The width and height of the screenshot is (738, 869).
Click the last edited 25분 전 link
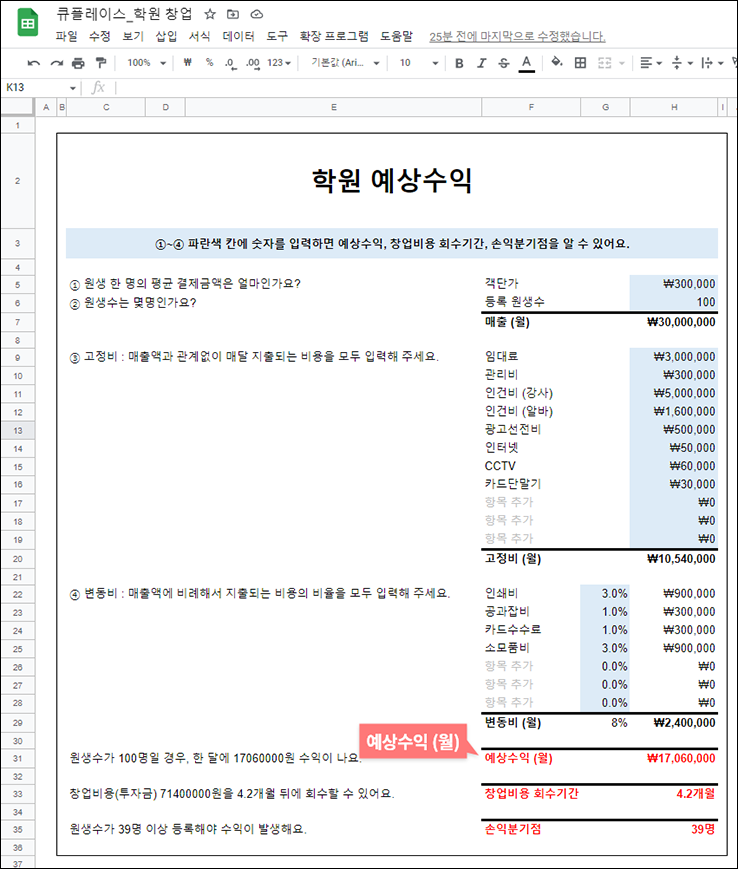click(x=517, y=36)
